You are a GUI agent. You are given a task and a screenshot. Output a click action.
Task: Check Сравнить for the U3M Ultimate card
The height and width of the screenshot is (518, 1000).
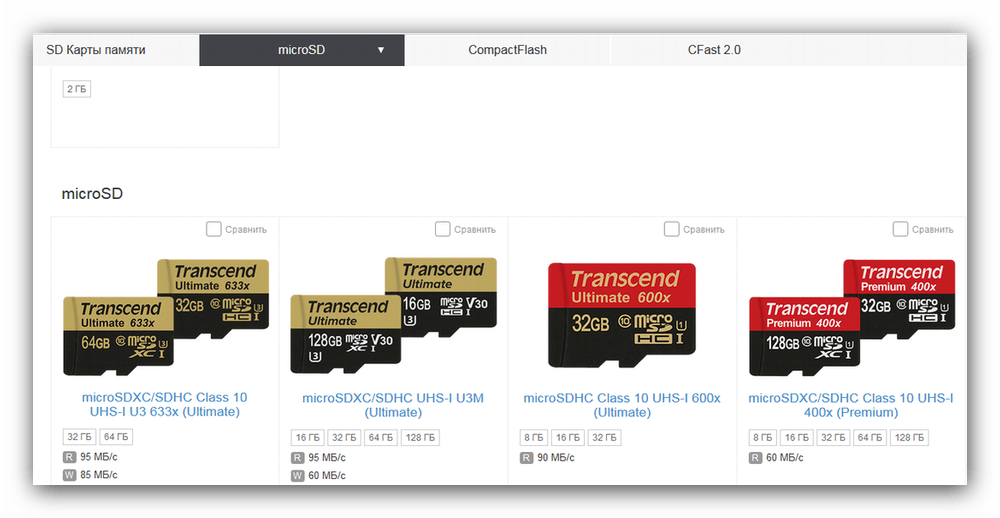(x=443, y=229)
